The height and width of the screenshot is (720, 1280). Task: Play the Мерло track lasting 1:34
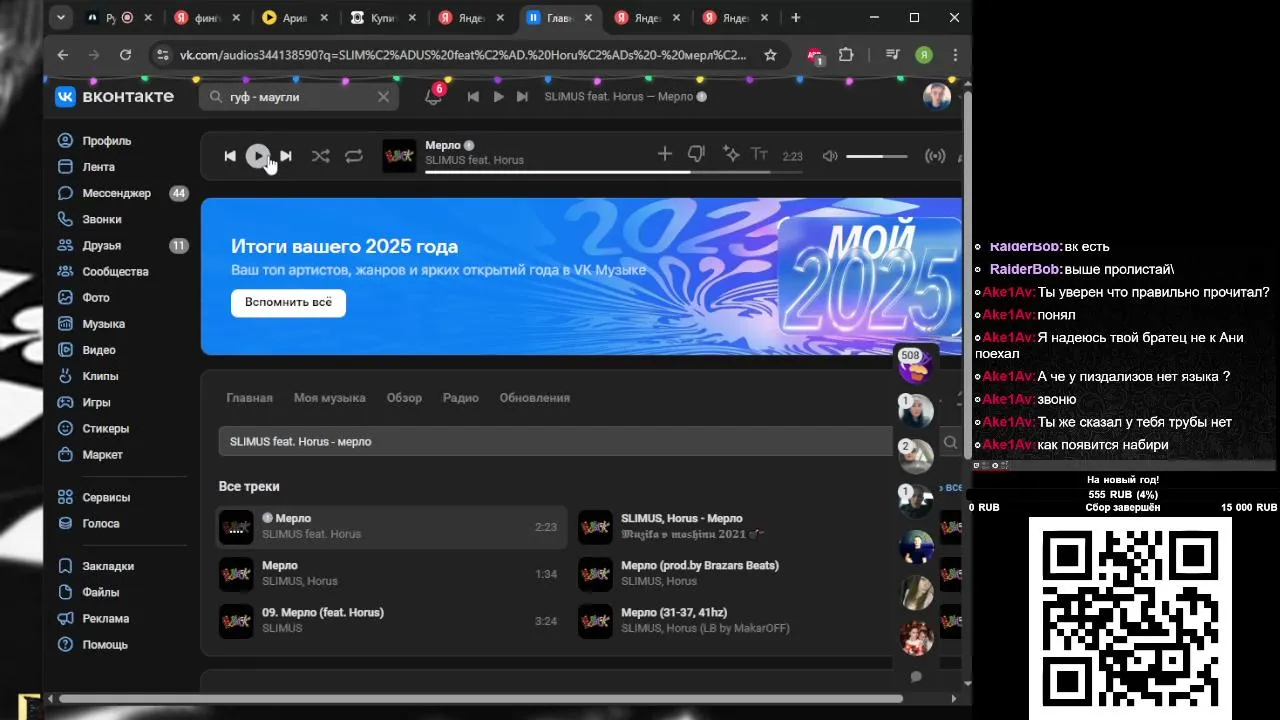(x=391, y=574)
